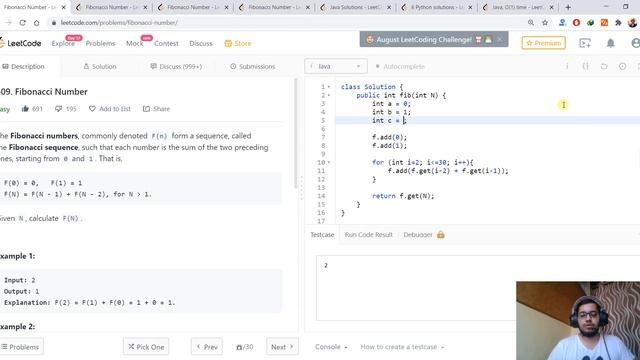Screen dimensions: 640x360
Task: Toggle the Autocomplete option
Action: tap(400, 66)
